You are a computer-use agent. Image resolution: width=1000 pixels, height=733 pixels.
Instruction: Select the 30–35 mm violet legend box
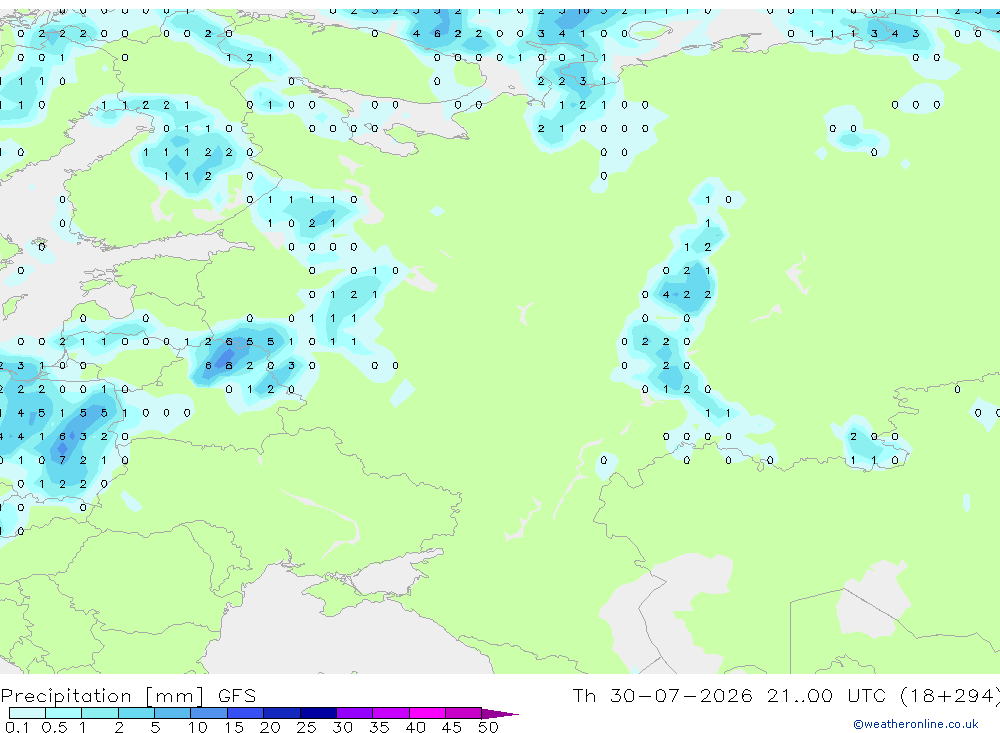pos(355,713)
